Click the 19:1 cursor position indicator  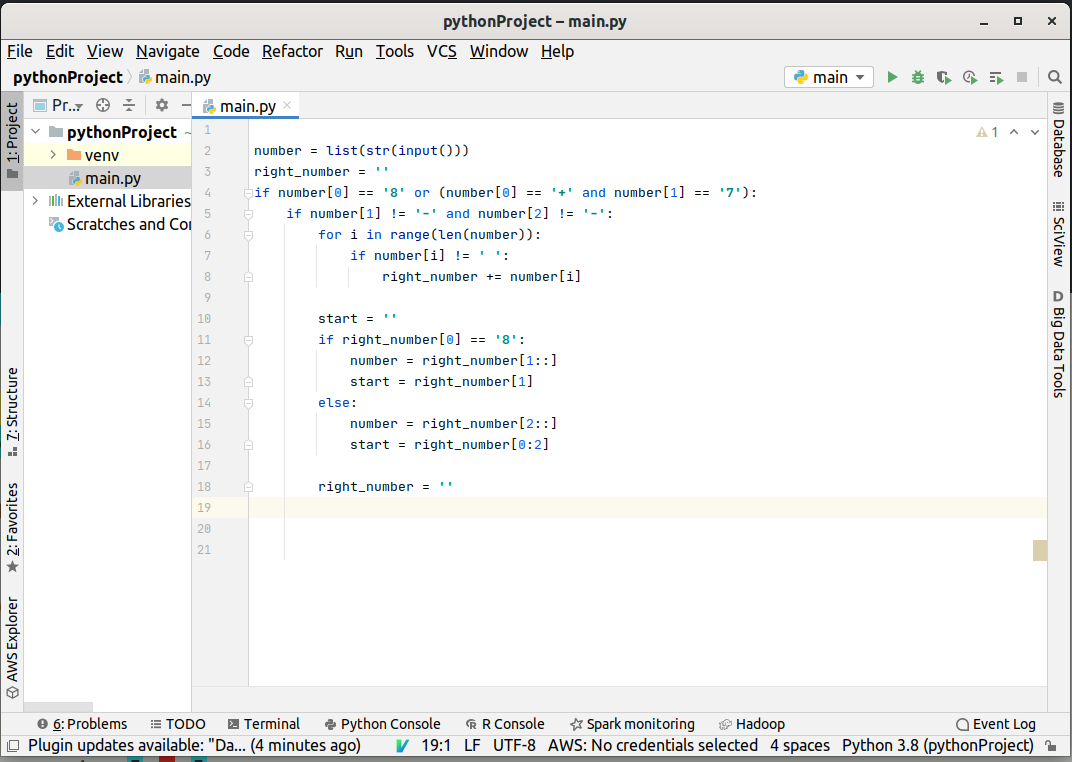(x=436, y=745)
